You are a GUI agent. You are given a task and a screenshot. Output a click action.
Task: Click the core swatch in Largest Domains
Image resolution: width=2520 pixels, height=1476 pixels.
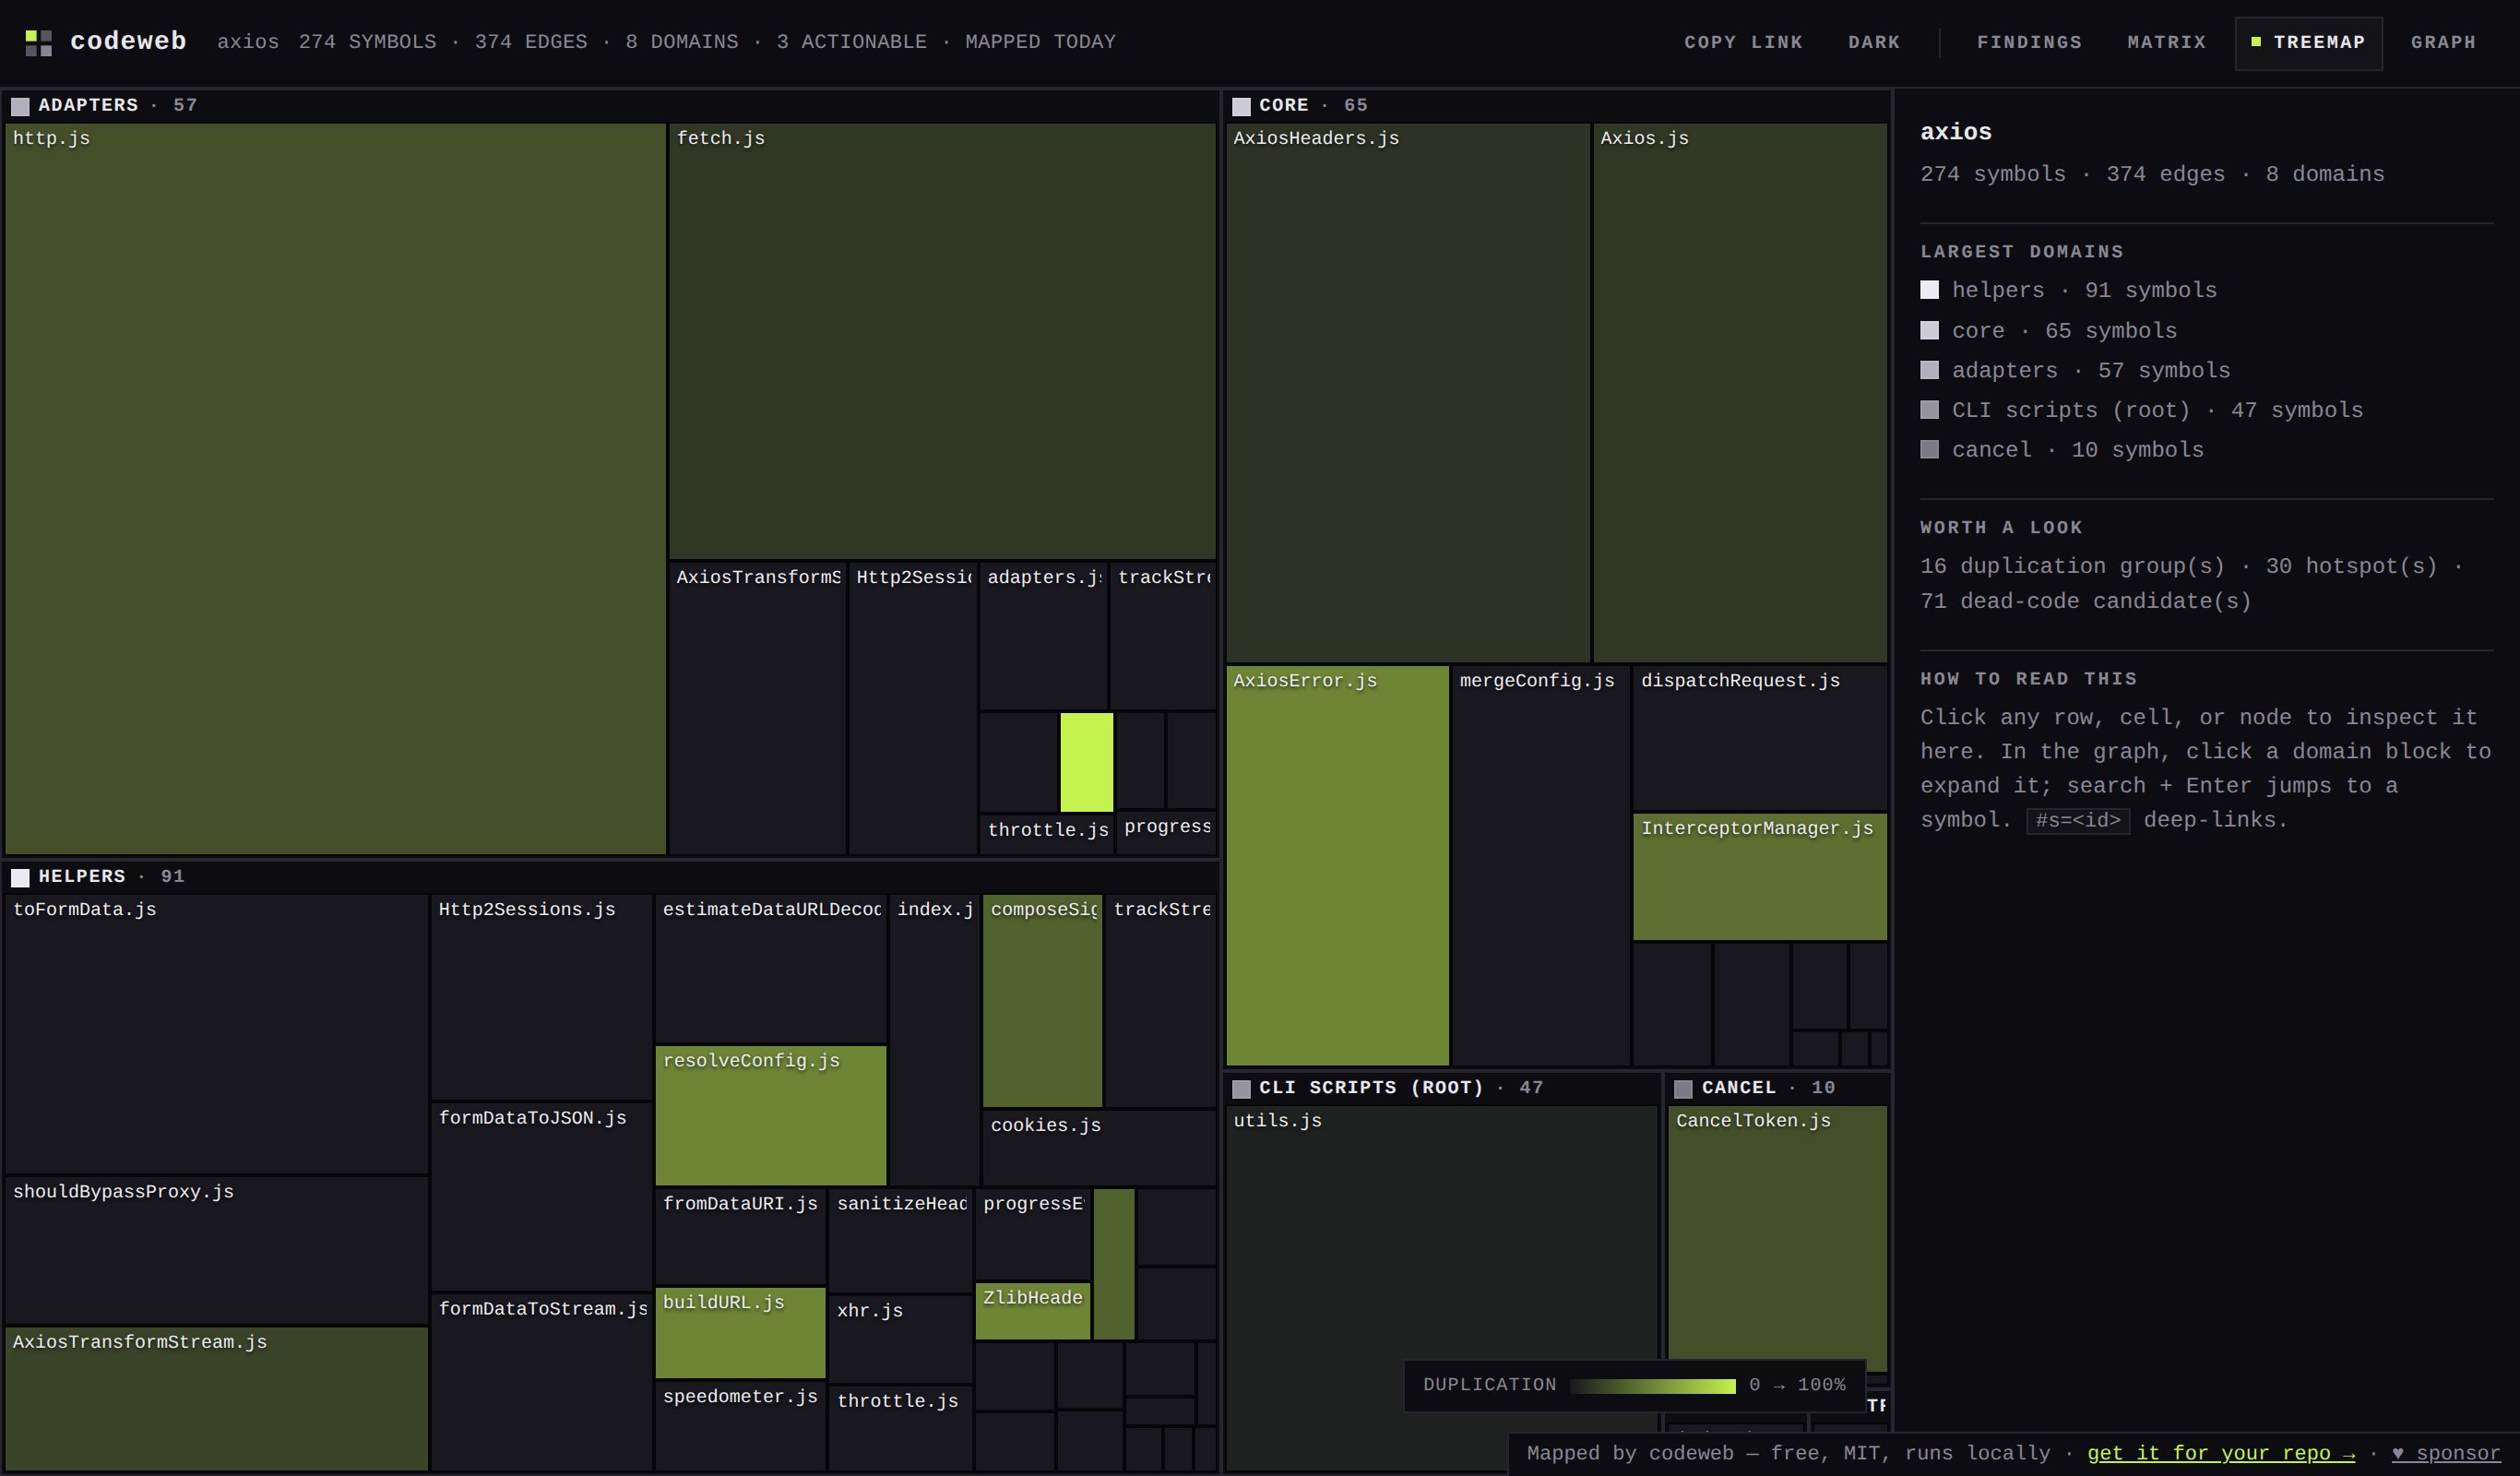1929,330
